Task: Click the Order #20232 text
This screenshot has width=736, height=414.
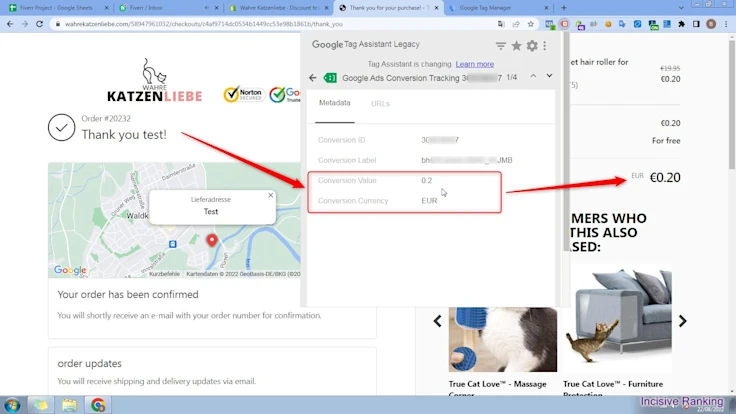Action: coord(106,119)
